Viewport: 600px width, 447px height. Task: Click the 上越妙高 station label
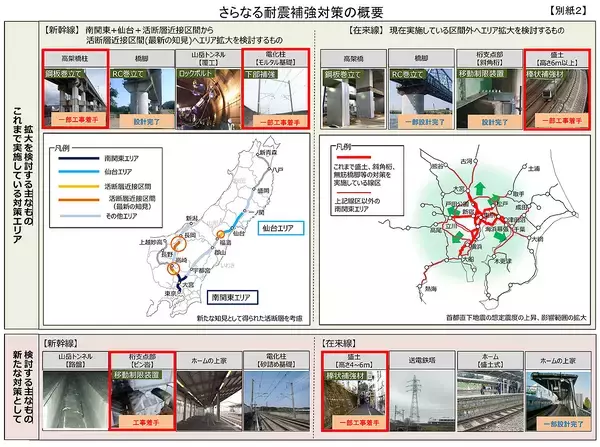[151, 242]
